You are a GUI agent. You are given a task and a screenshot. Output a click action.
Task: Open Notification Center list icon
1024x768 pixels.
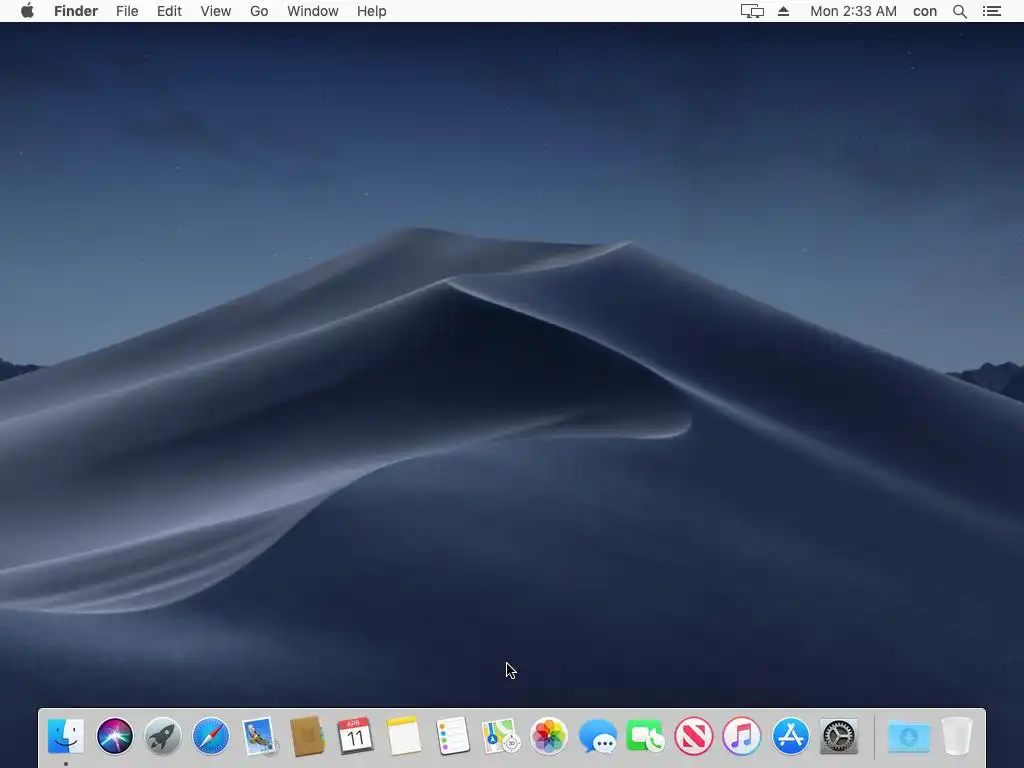click(992, 11)
